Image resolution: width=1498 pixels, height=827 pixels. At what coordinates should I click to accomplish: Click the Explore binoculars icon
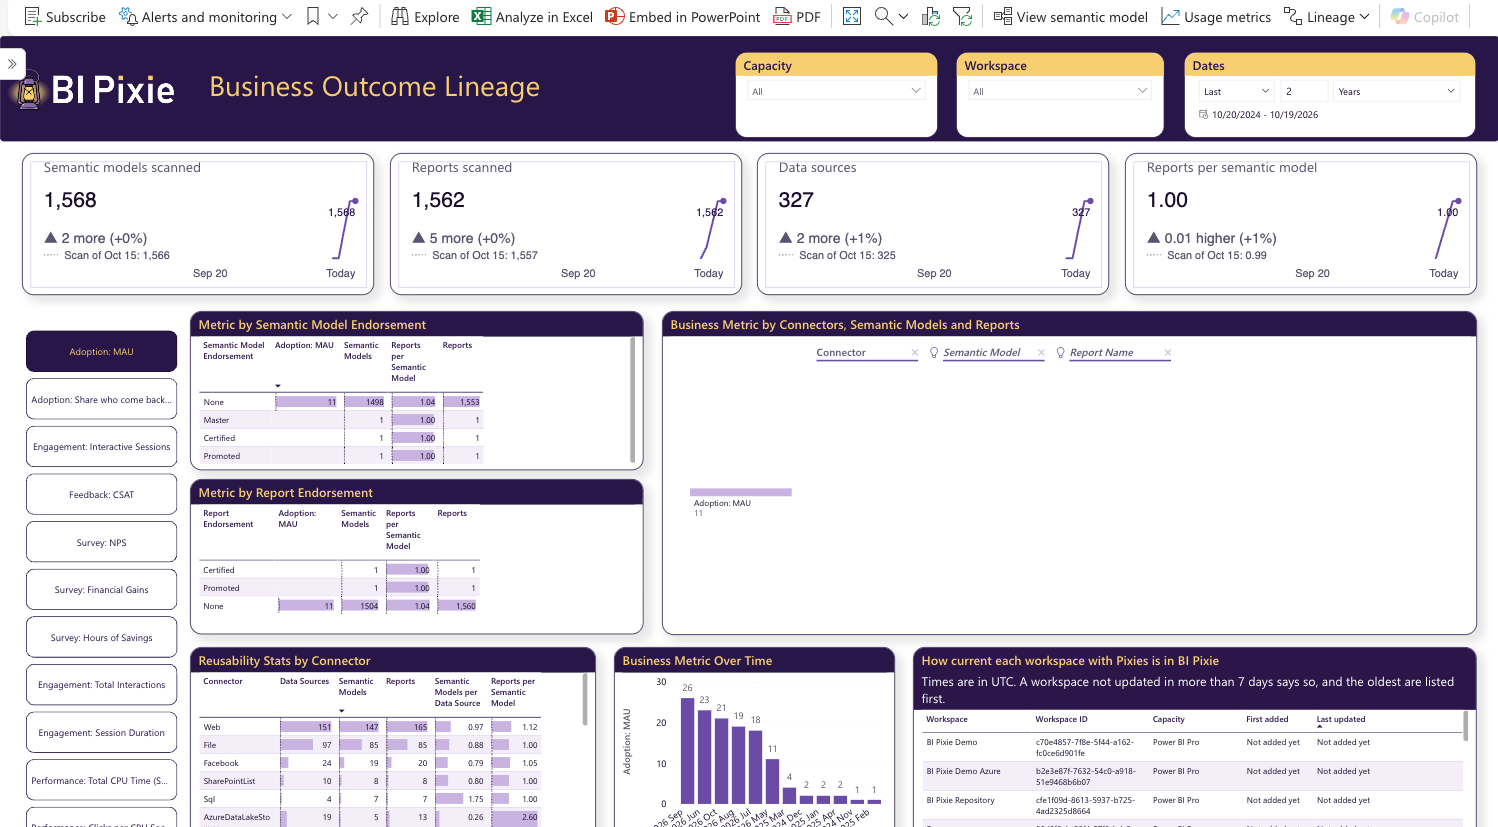pyautogui.click(x=400, y=17)
